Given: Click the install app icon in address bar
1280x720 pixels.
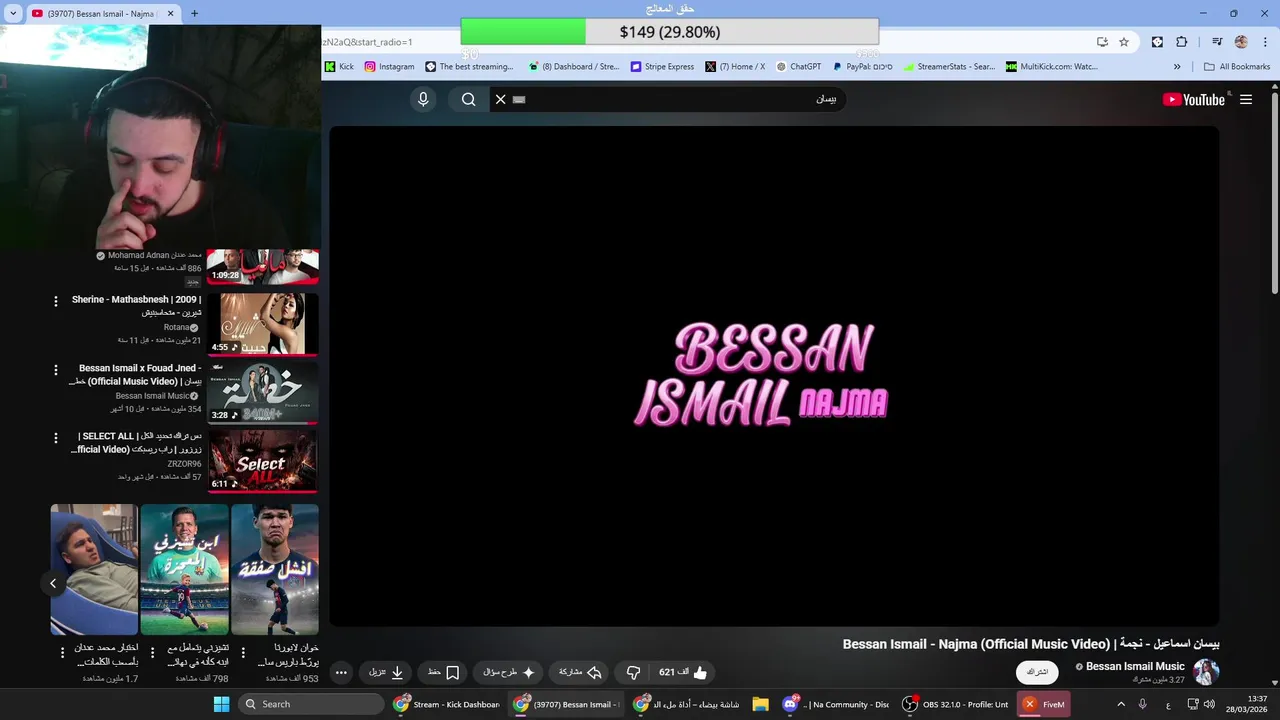Looking at the screenshot, I should [x=1102, y=42].
